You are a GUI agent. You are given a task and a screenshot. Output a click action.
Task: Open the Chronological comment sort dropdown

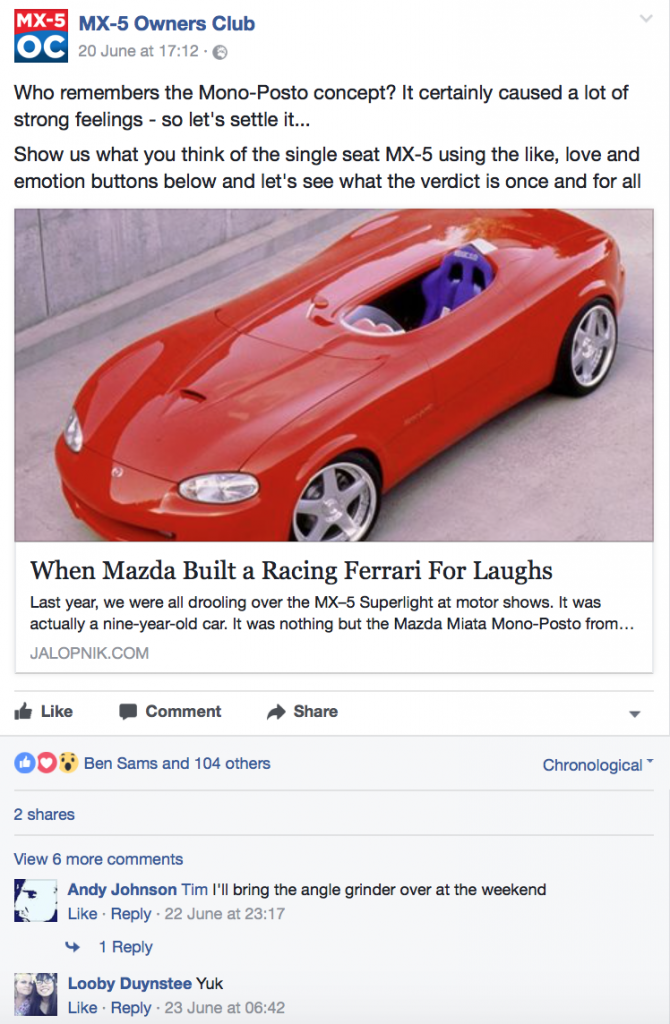click(598, 765)
